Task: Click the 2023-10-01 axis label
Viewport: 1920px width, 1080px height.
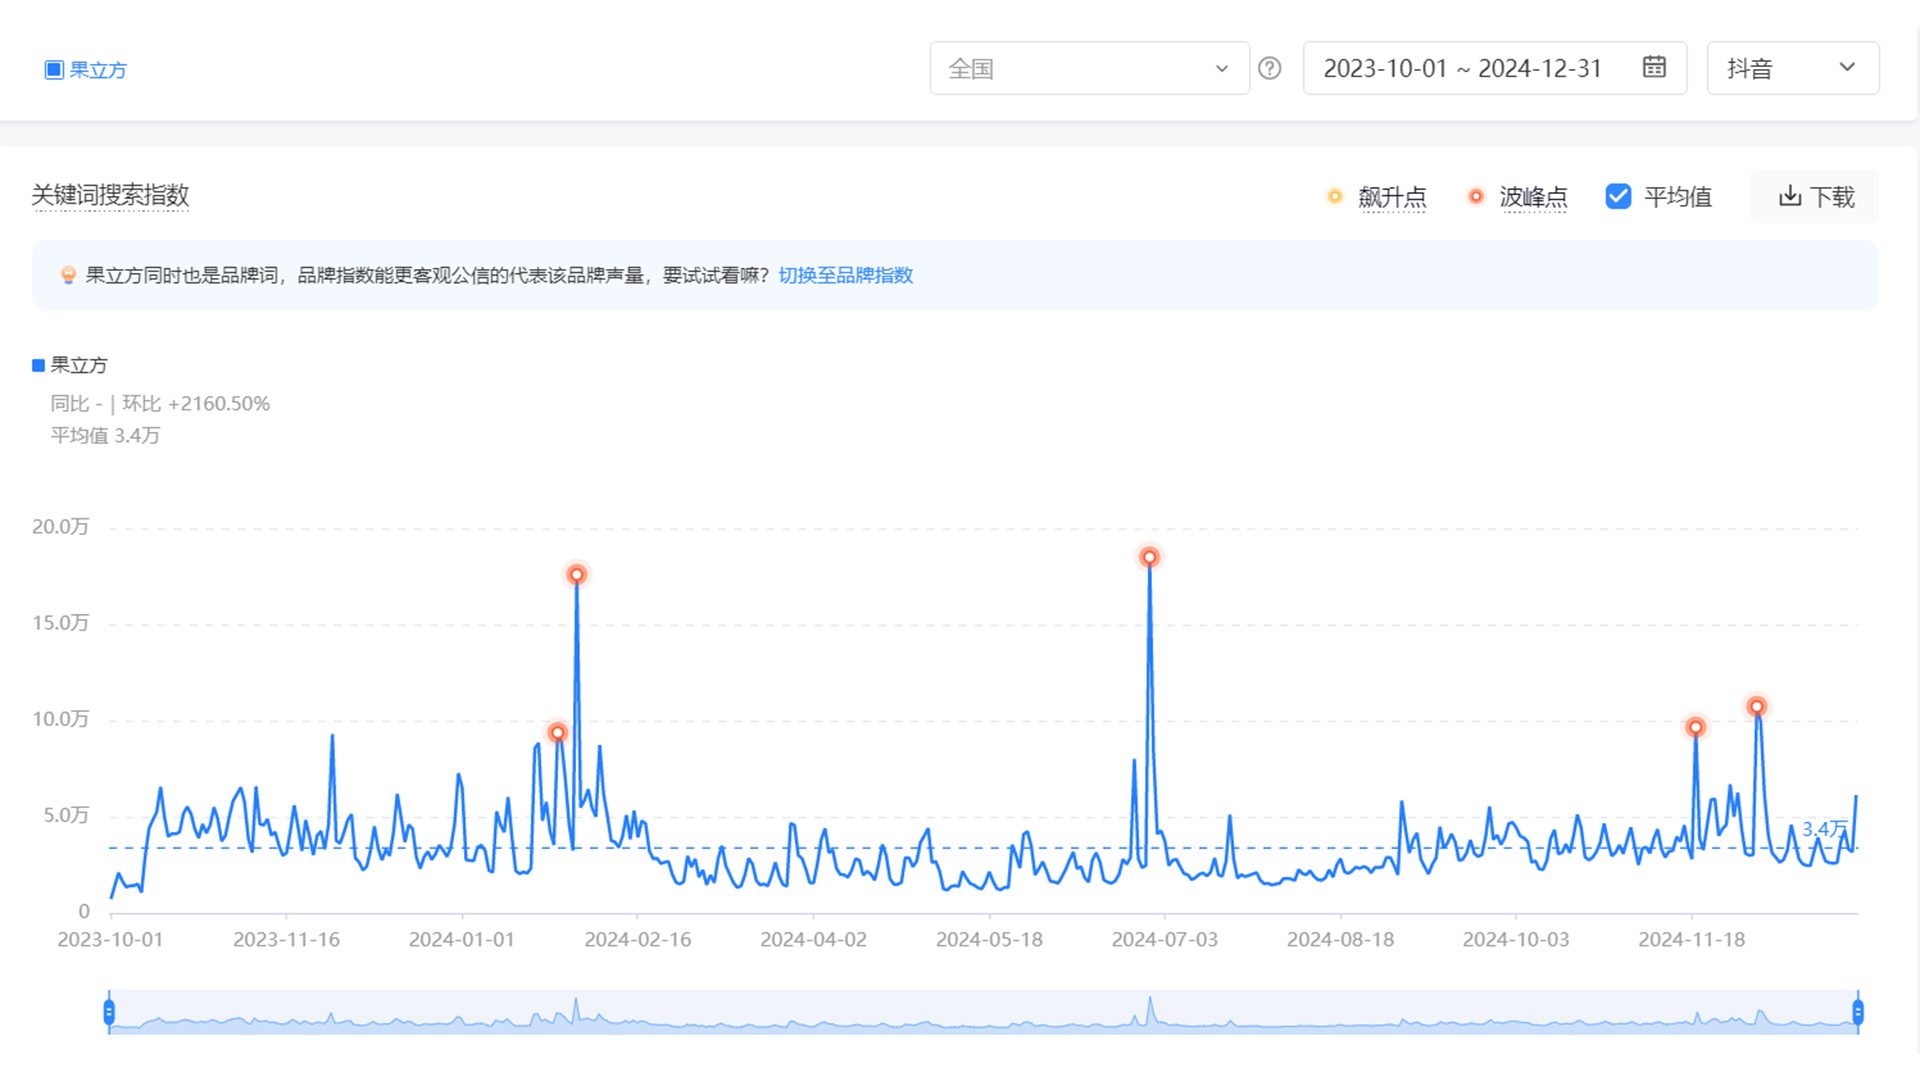Action: 110,940
